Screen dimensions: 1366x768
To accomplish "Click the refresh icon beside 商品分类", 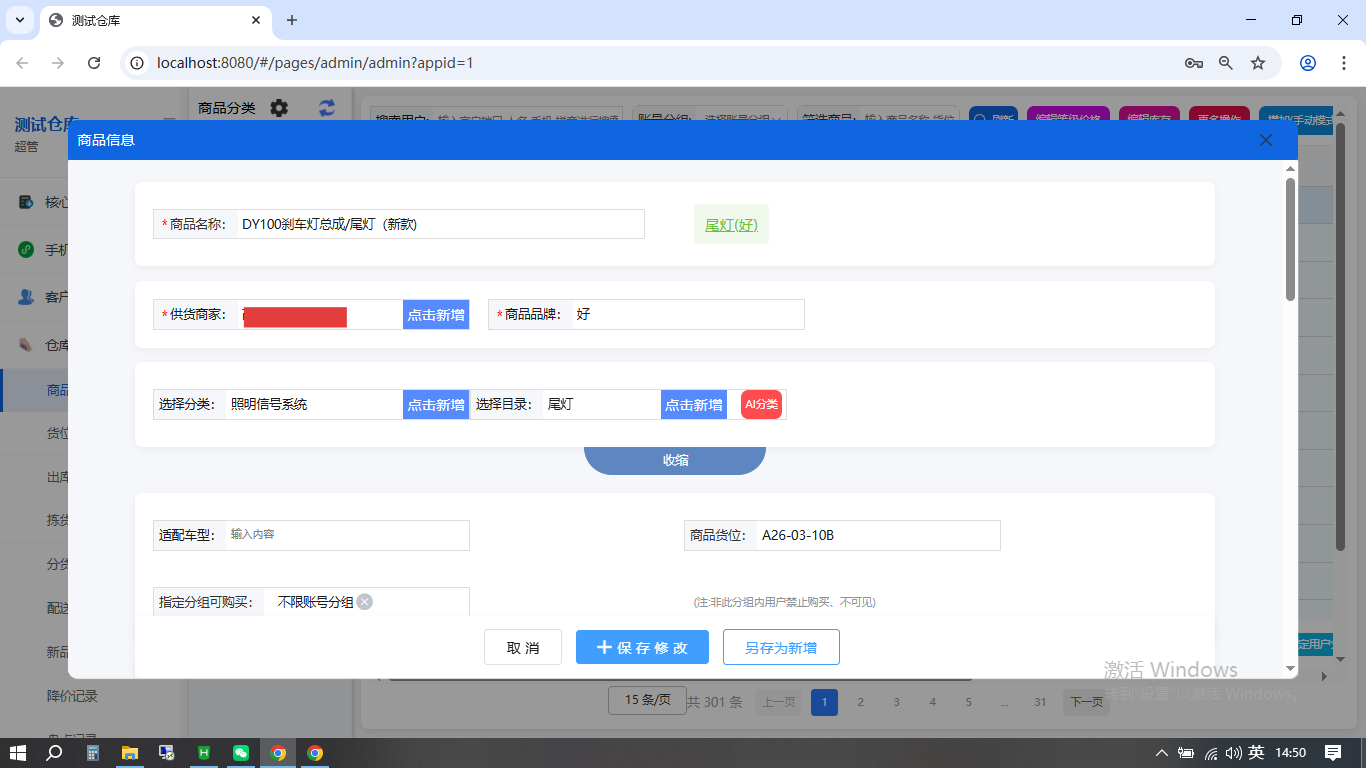I will pyautogui.click(x=325, y=108).
